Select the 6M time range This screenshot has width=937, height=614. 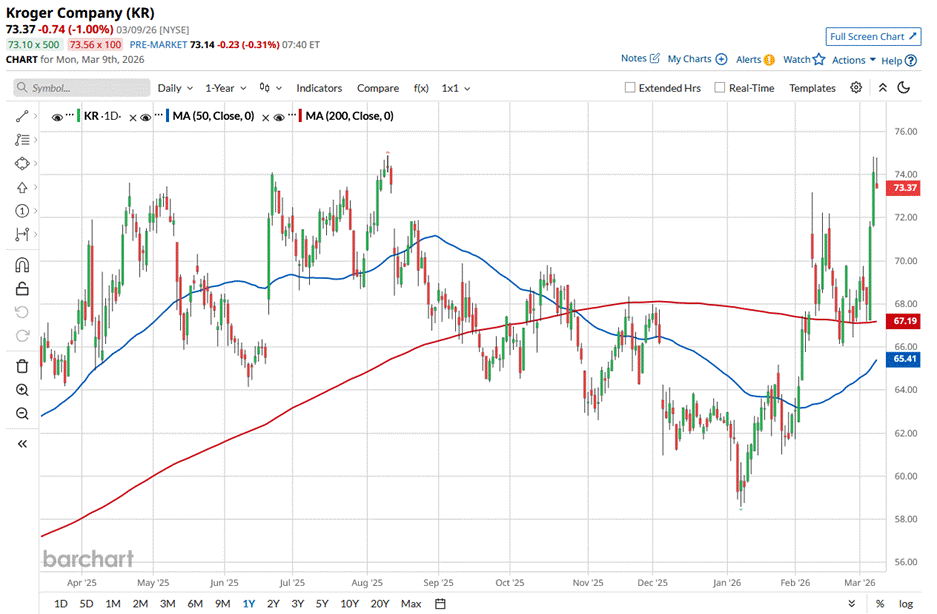195,604
